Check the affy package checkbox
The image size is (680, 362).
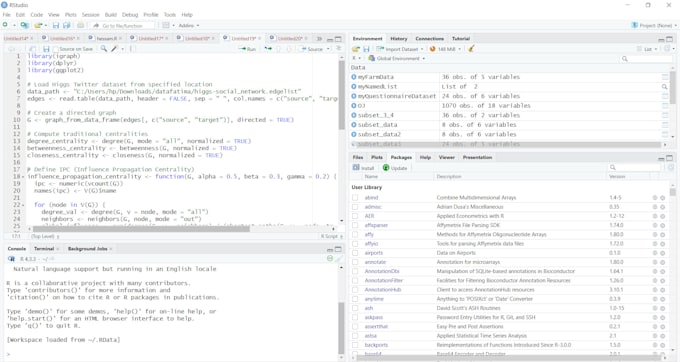355,235
